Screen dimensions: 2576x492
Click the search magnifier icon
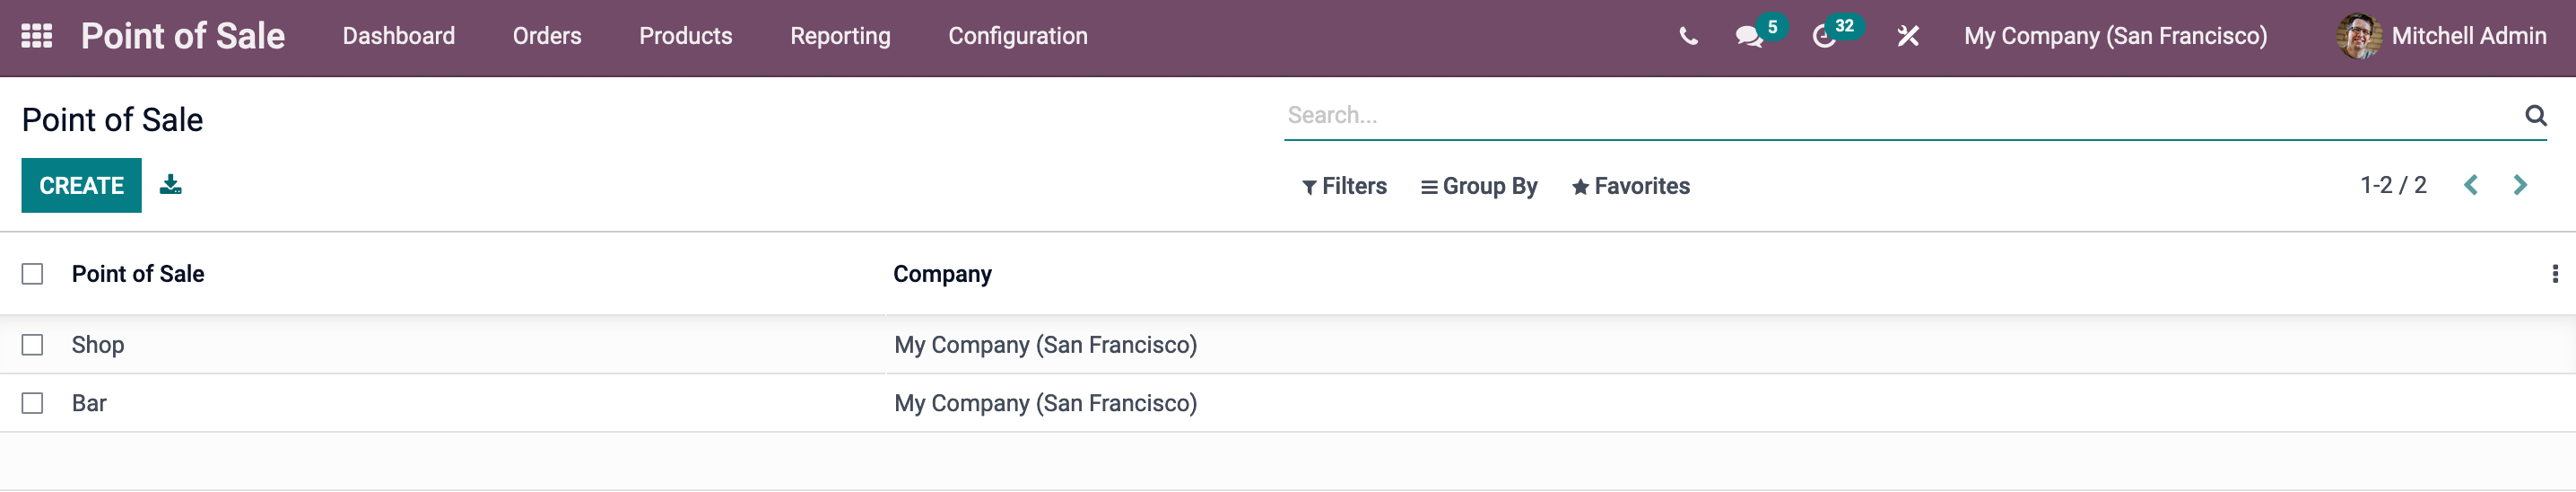coord(2535,115)
